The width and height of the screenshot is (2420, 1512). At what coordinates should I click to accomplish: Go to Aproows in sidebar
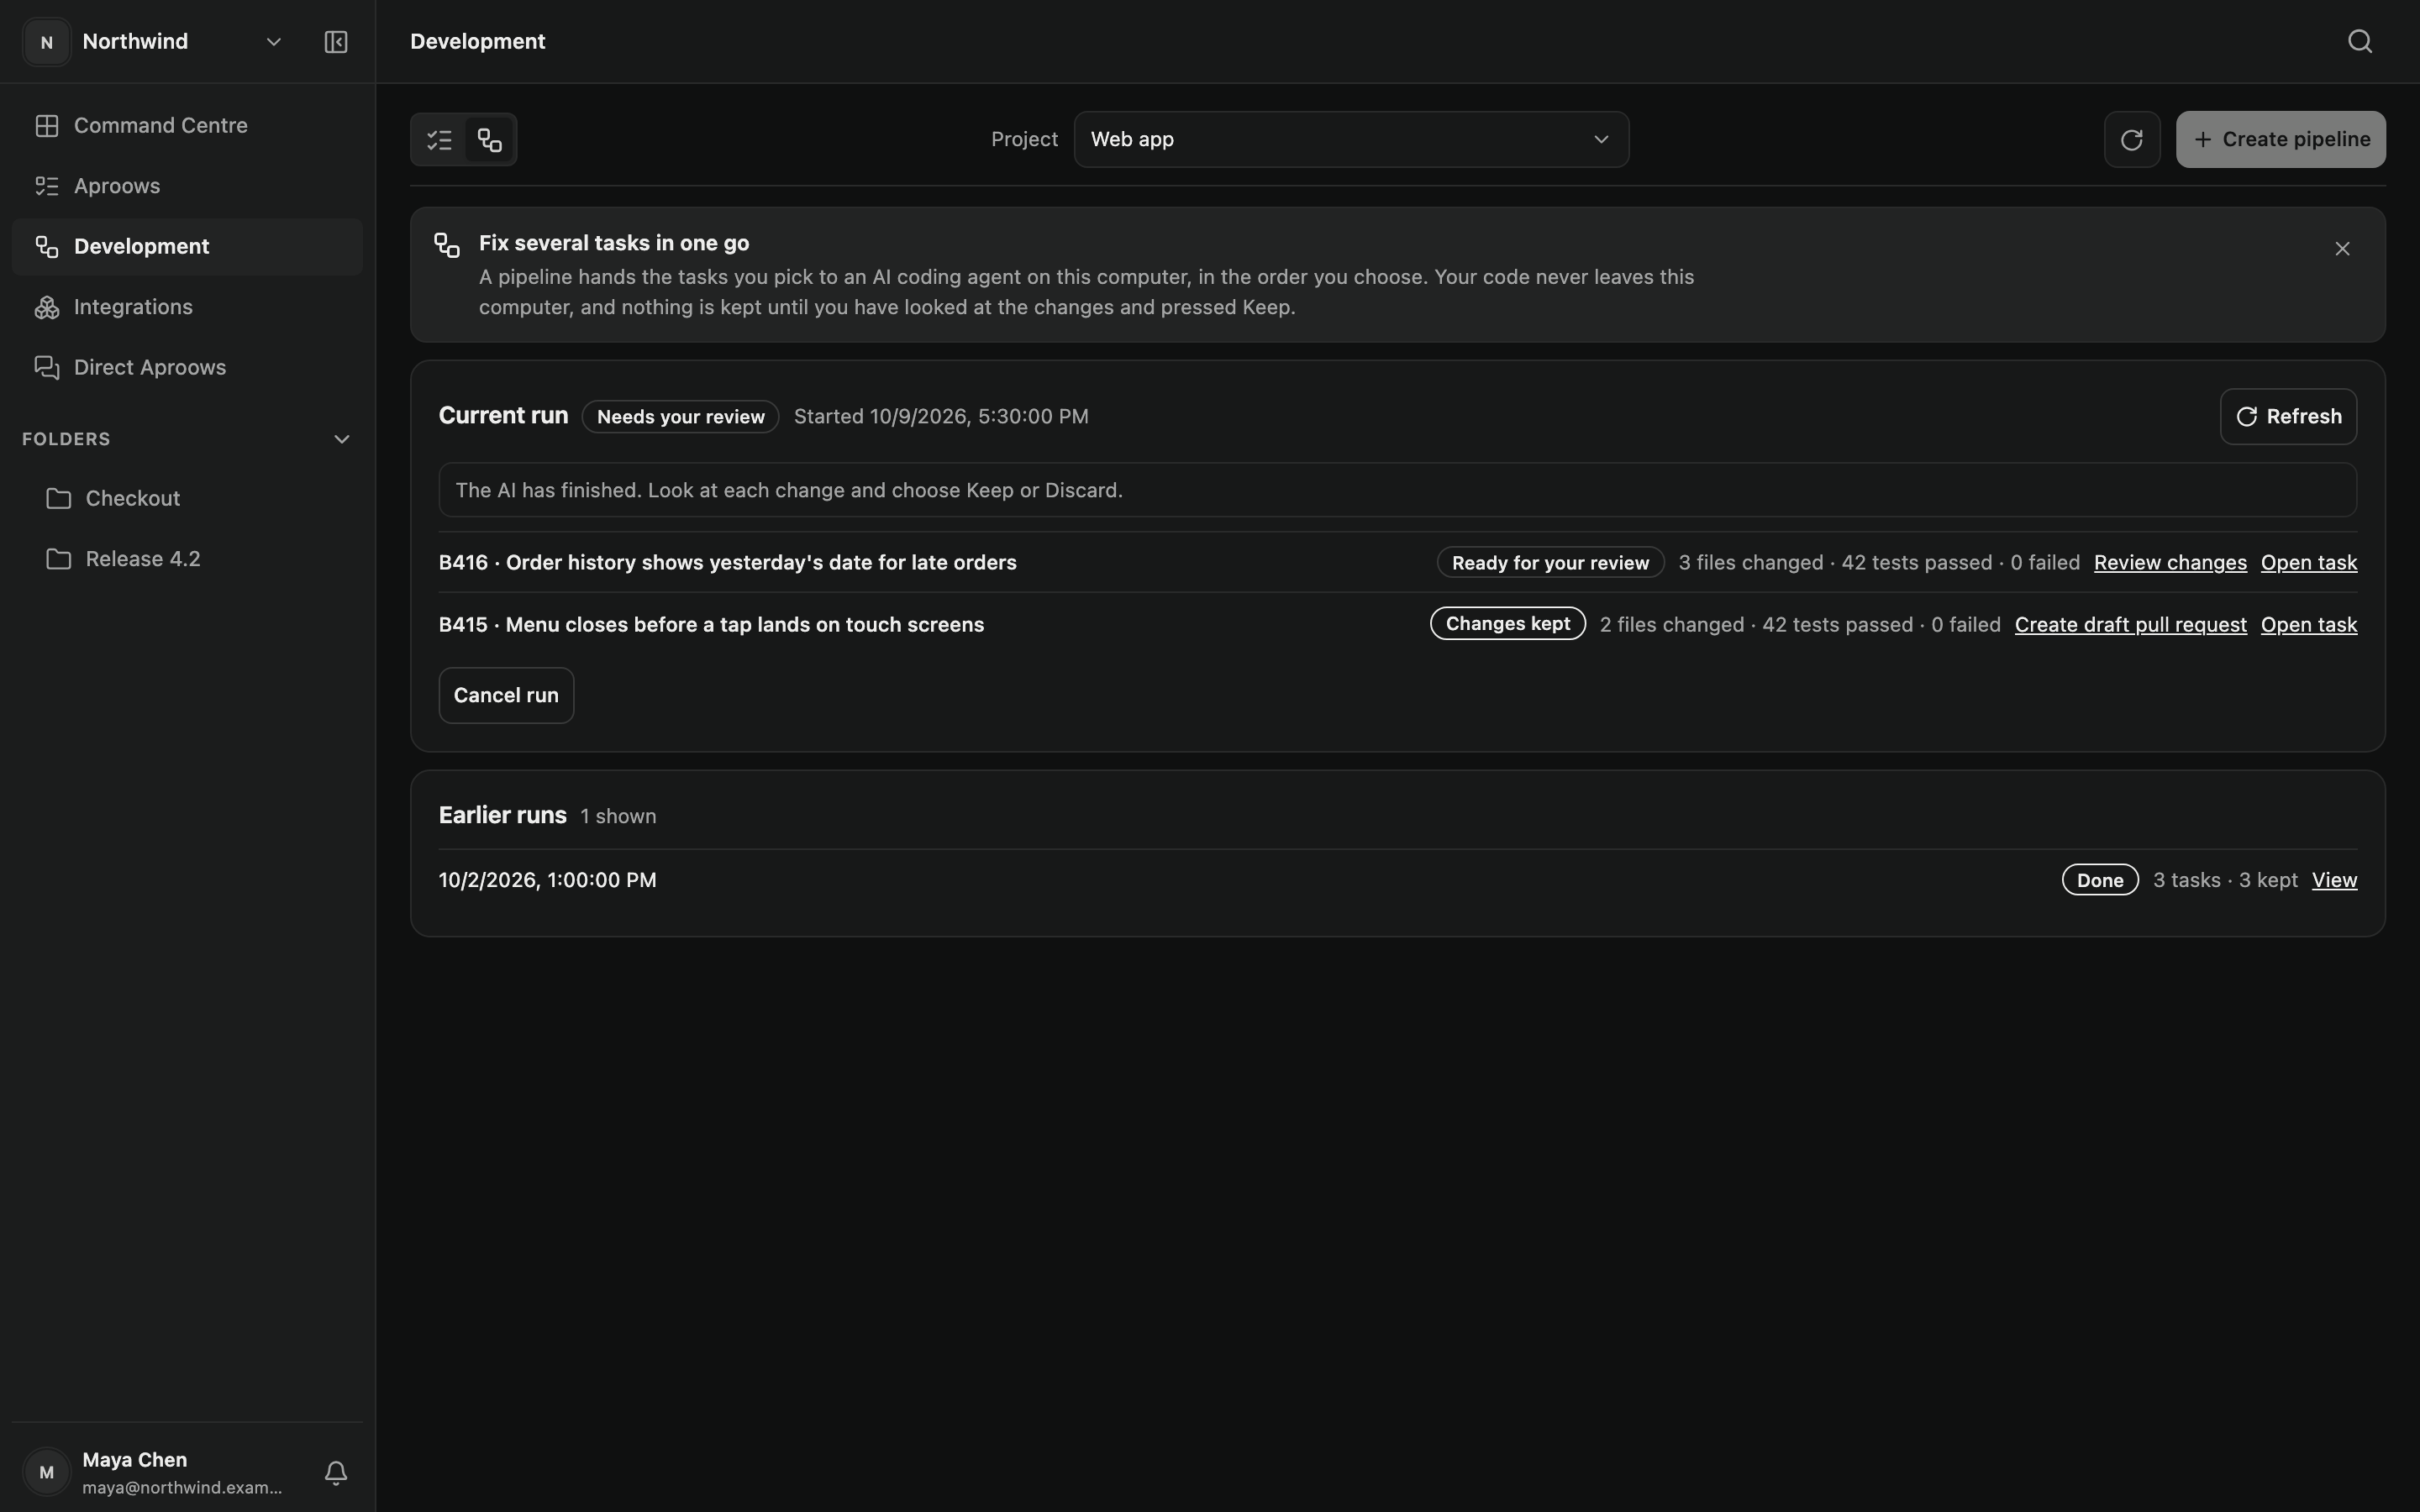click(187, 186)
